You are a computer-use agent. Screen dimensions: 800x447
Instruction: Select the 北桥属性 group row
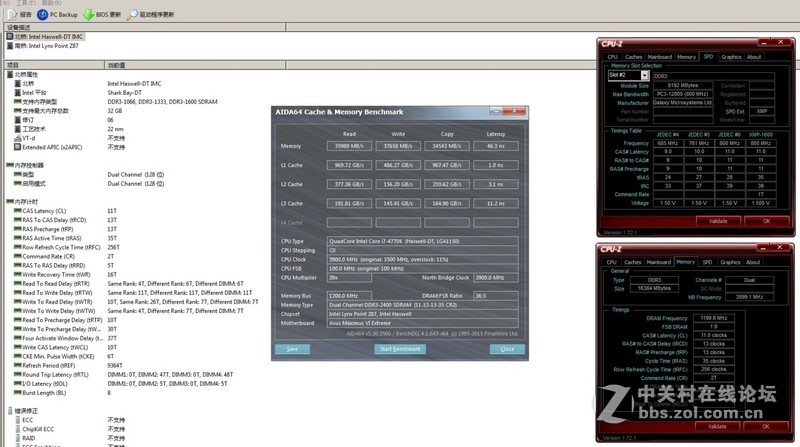click(22, 74)
